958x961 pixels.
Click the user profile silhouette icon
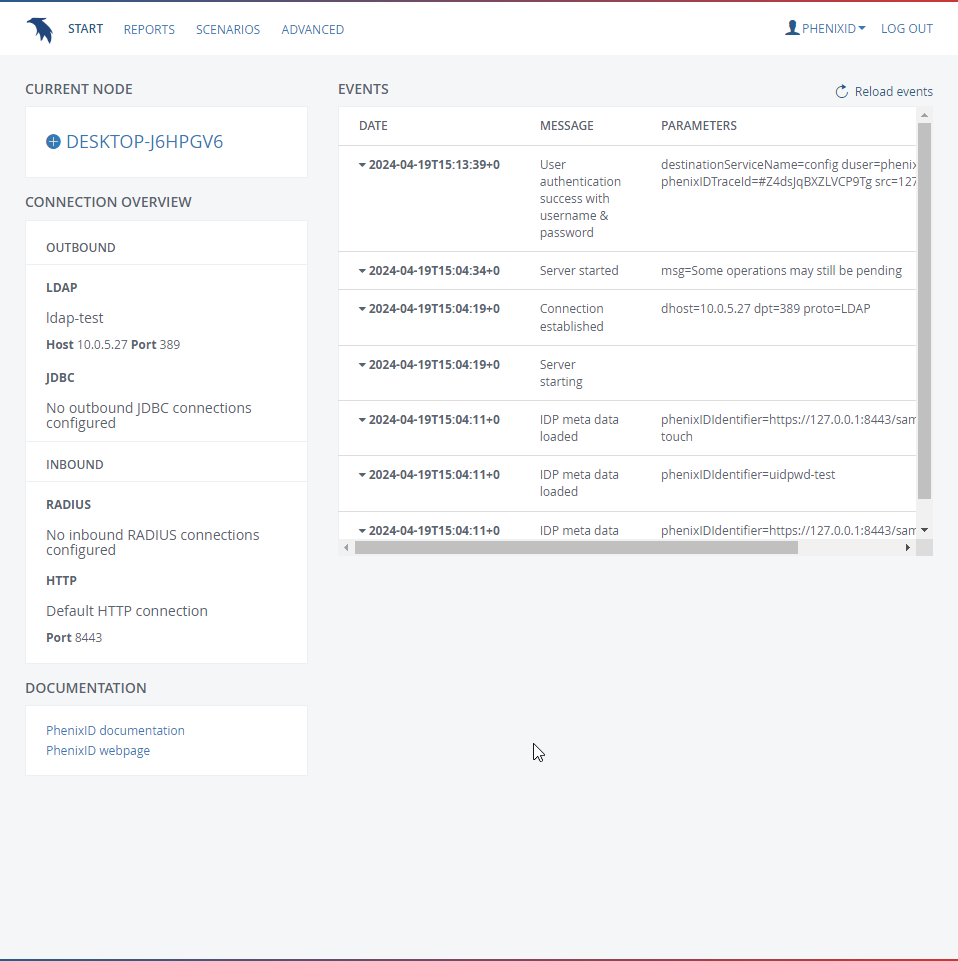[x=792, y=28]
